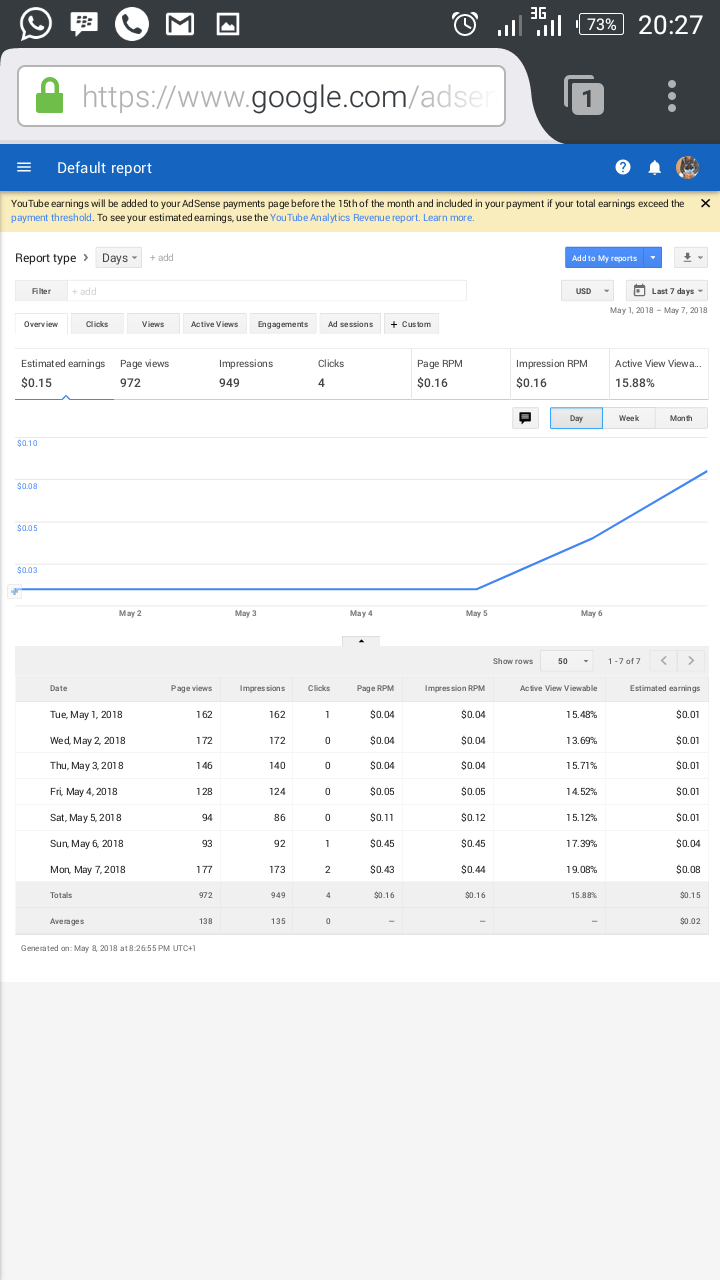Screen dimensions: 720x1280
Task: Open the browser tab switcher
Action: (585, 96)
